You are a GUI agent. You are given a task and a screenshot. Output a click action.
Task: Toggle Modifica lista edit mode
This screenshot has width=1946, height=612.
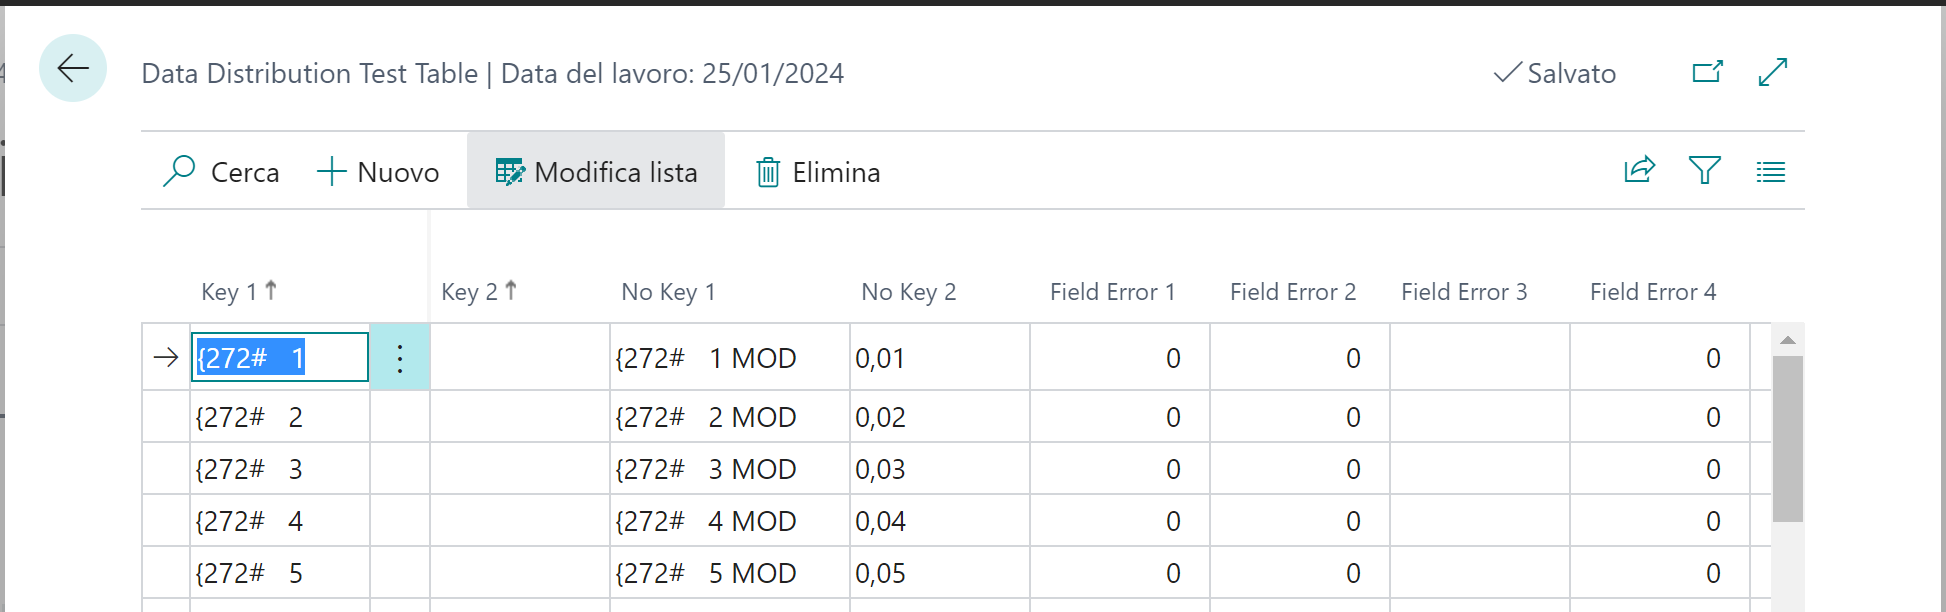596,172
